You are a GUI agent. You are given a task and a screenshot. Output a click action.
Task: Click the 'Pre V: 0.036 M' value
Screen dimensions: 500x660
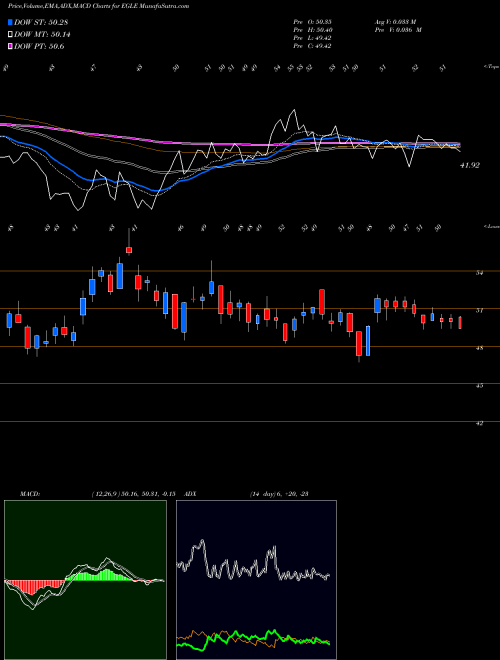tap(398, 30)
